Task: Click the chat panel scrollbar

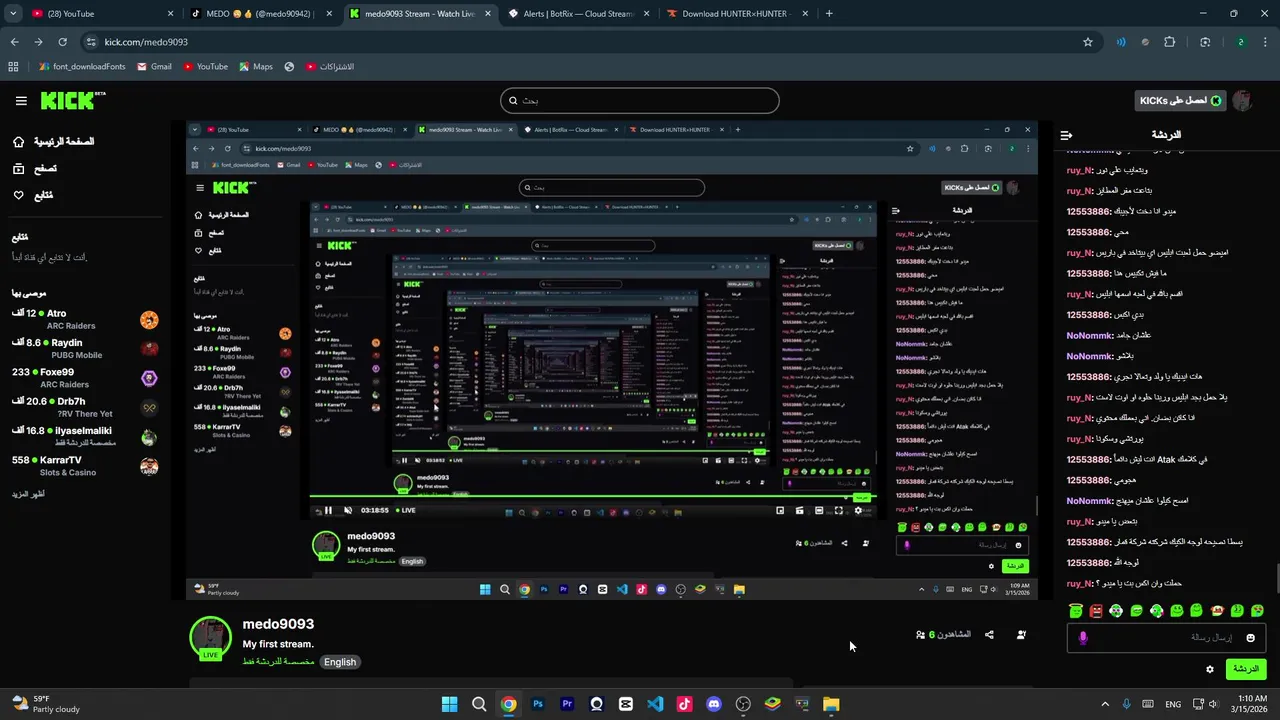Action: tap(1276, 578)
